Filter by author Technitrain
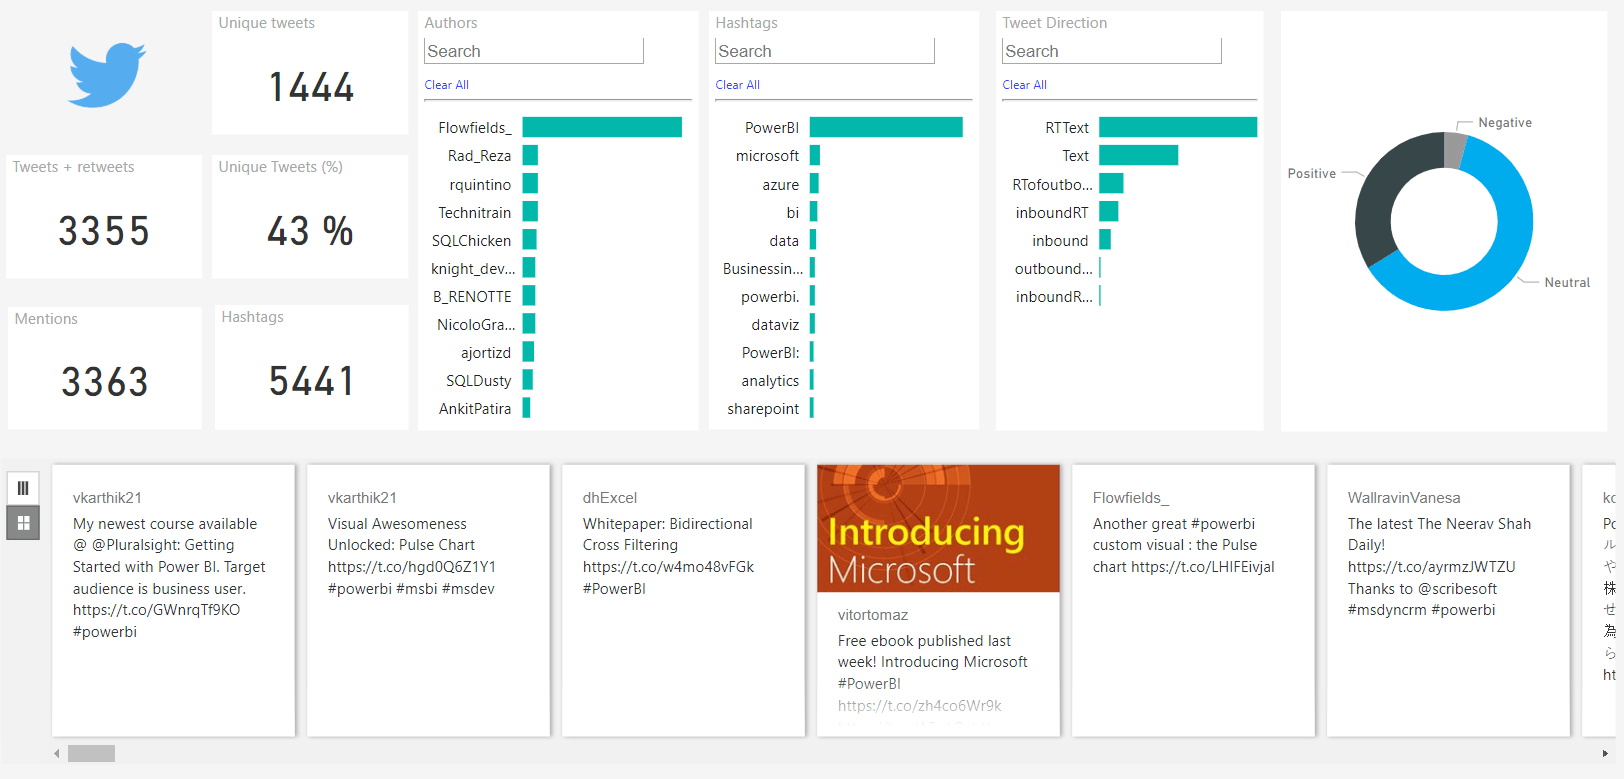The image size is (1624, 779). (475, 213)
